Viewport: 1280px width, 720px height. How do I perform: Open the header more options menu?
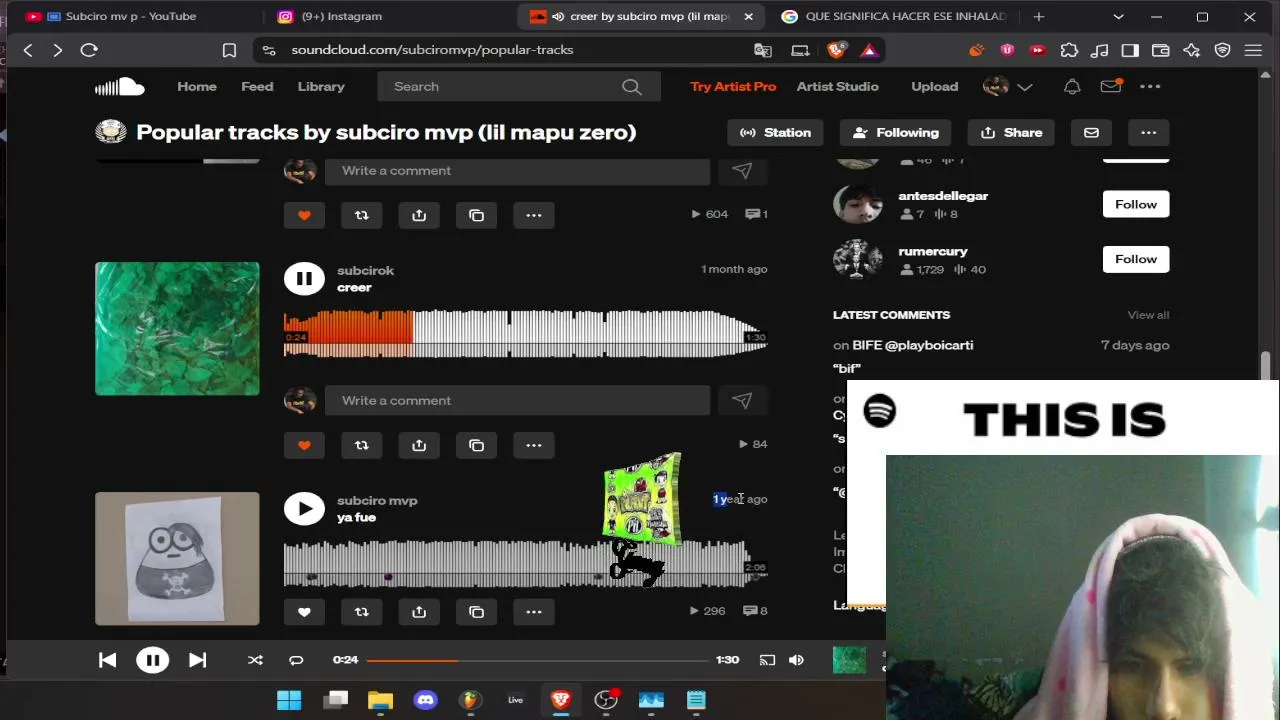coord(1150,87)
